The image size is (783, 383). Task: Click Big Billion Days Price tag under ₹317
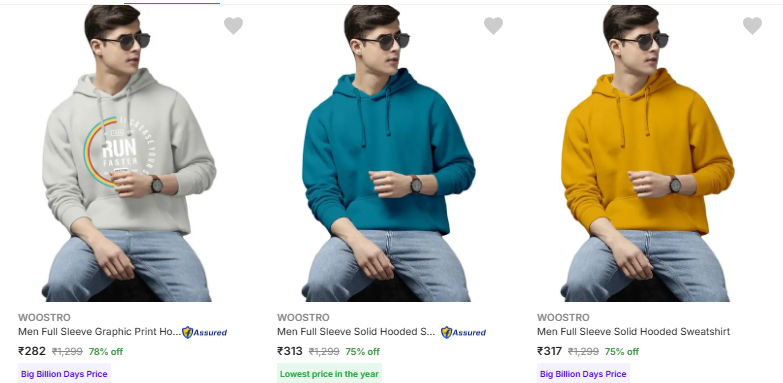coord(583,374)
